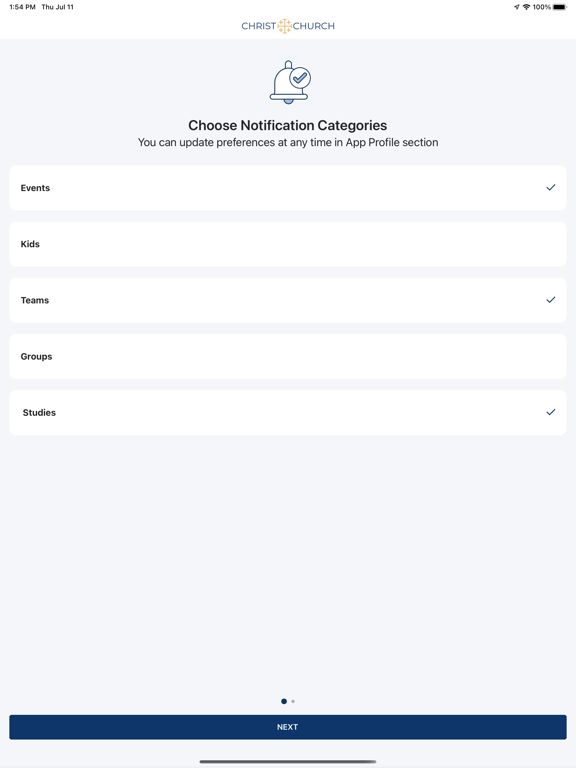Screen dimensions: 576x768
Task: Click the cross emblem in the logo
Action: click(x=285, y=26)
